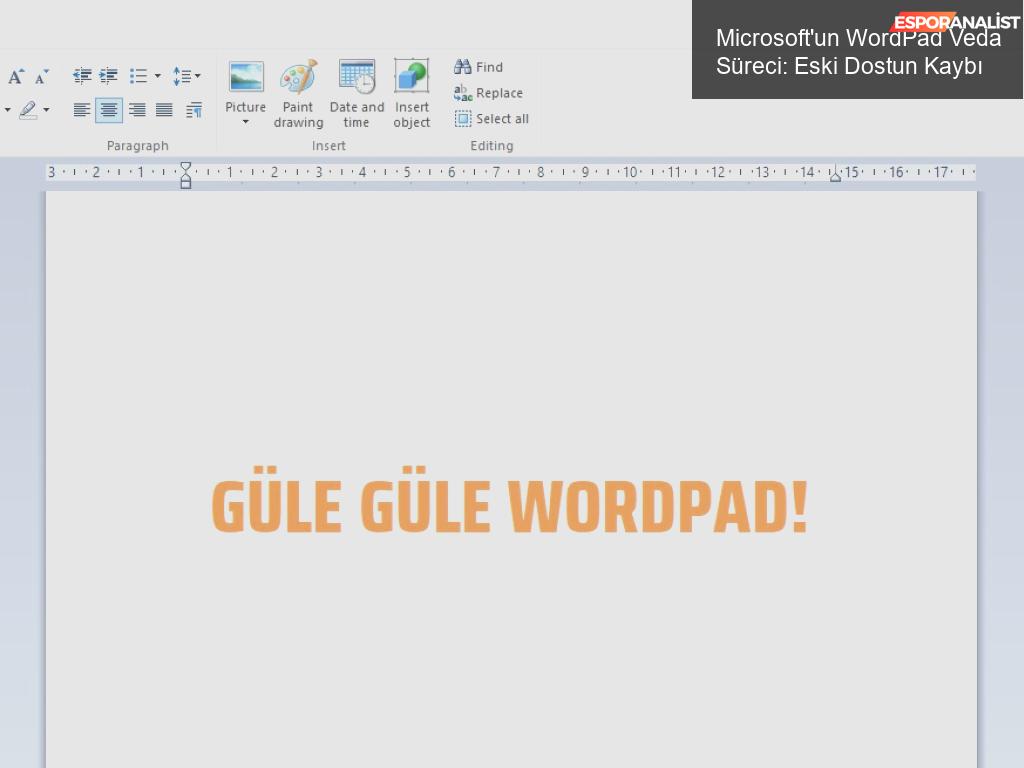Click the Shrink font icon

pyautogui.click(x=41, y=77)
